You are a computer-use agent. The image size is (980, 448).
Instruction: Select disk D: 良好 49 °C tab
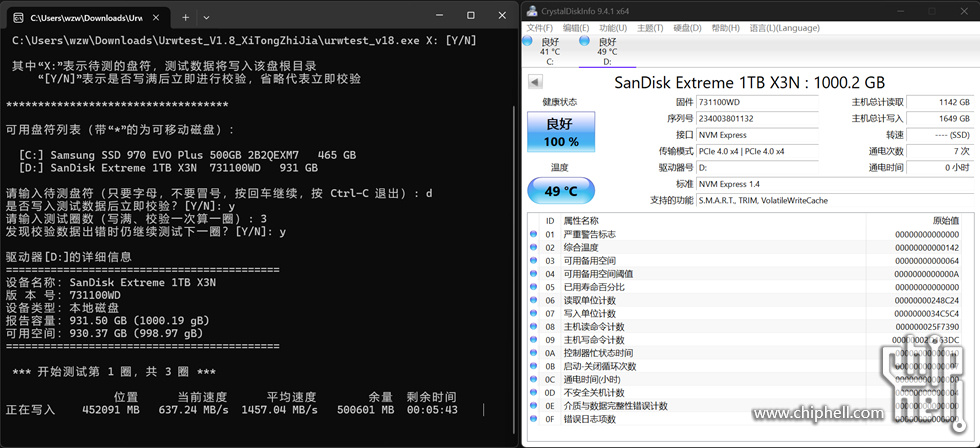608,51
